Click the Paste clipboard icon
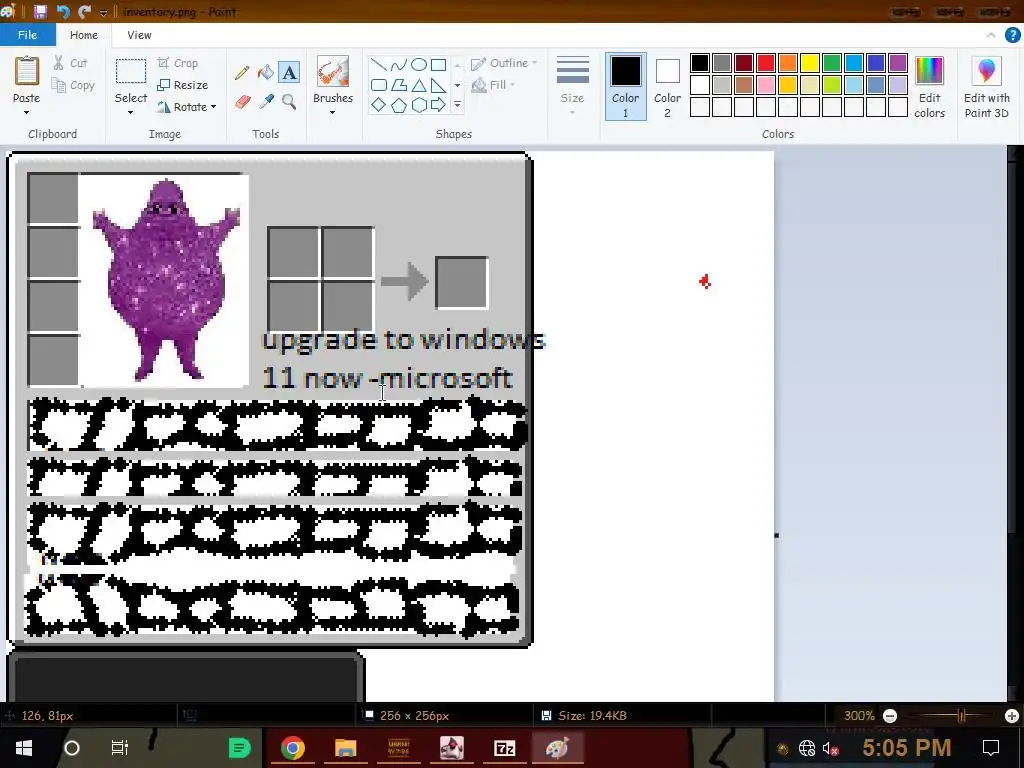This screenshot has width=1024, height=768. coord(27,71)
